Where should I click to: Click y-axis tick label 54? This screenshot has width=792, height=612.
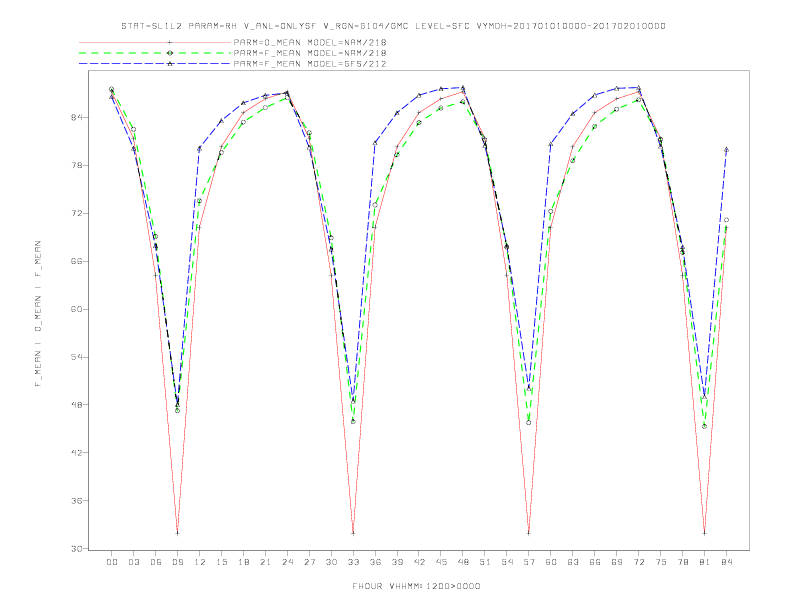79,357
